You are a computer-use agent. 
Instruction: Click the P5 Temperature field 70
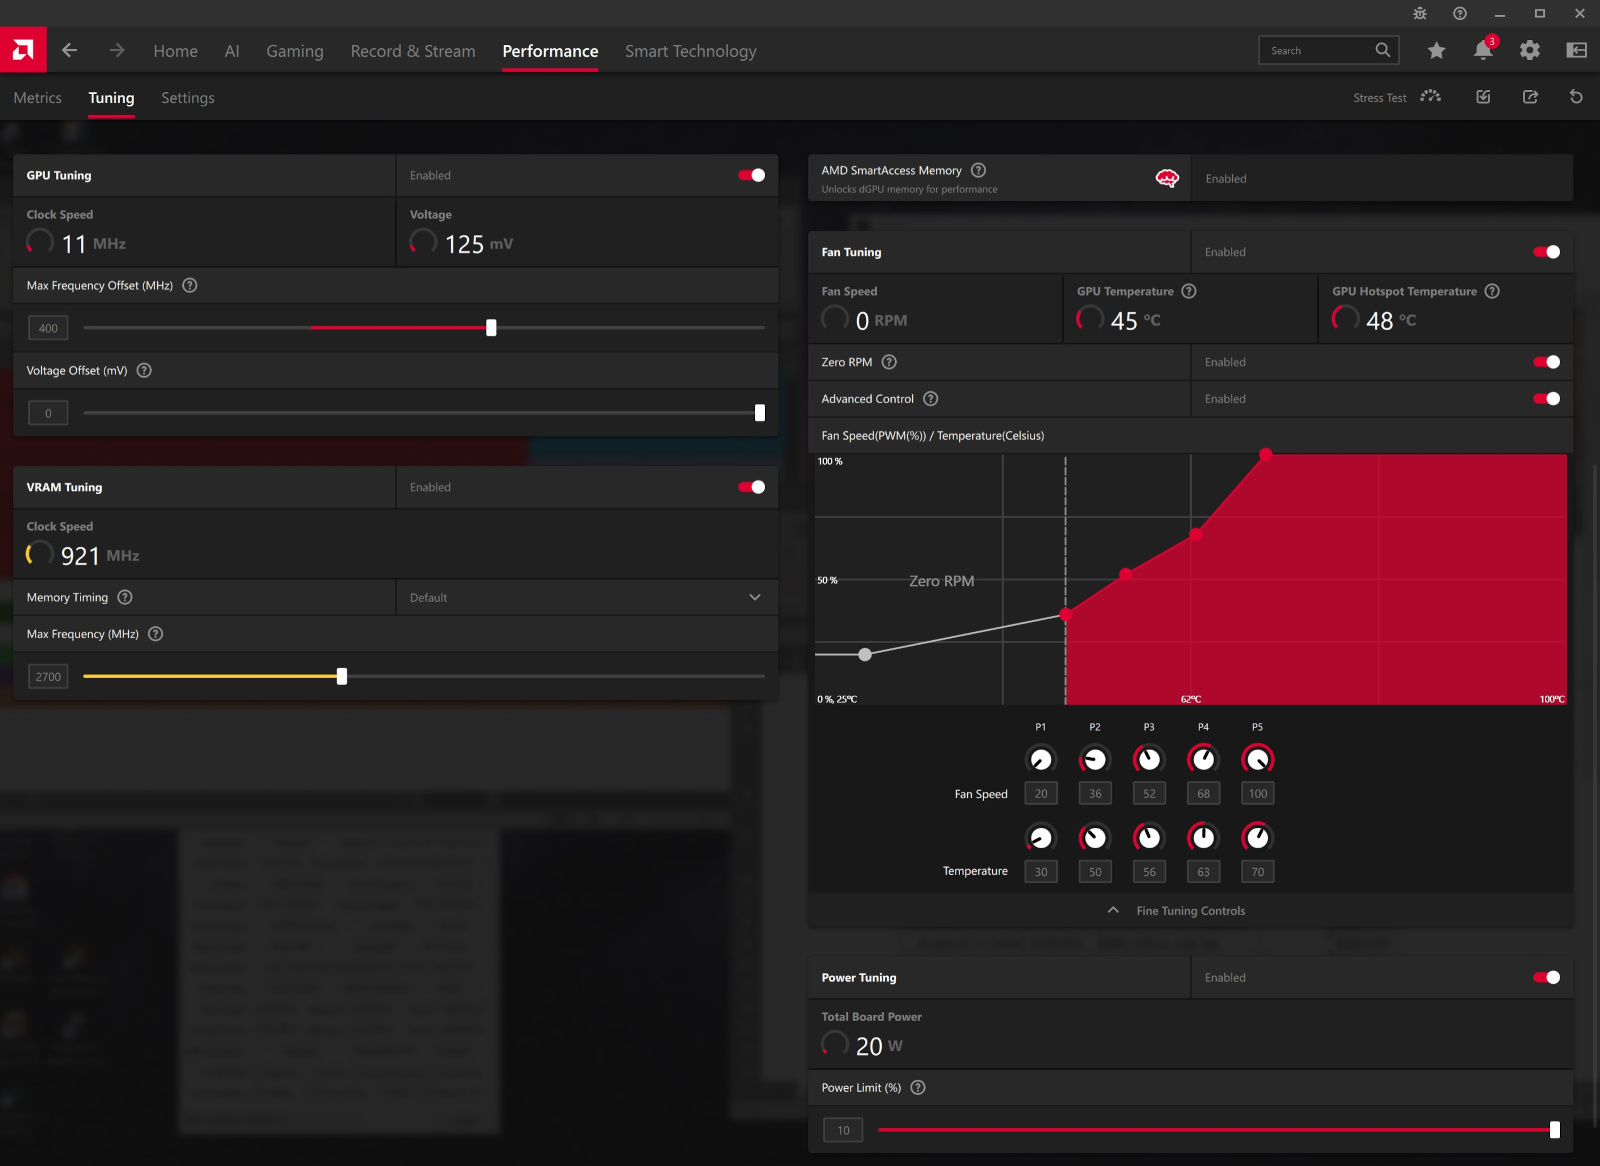click(1257, 871)
